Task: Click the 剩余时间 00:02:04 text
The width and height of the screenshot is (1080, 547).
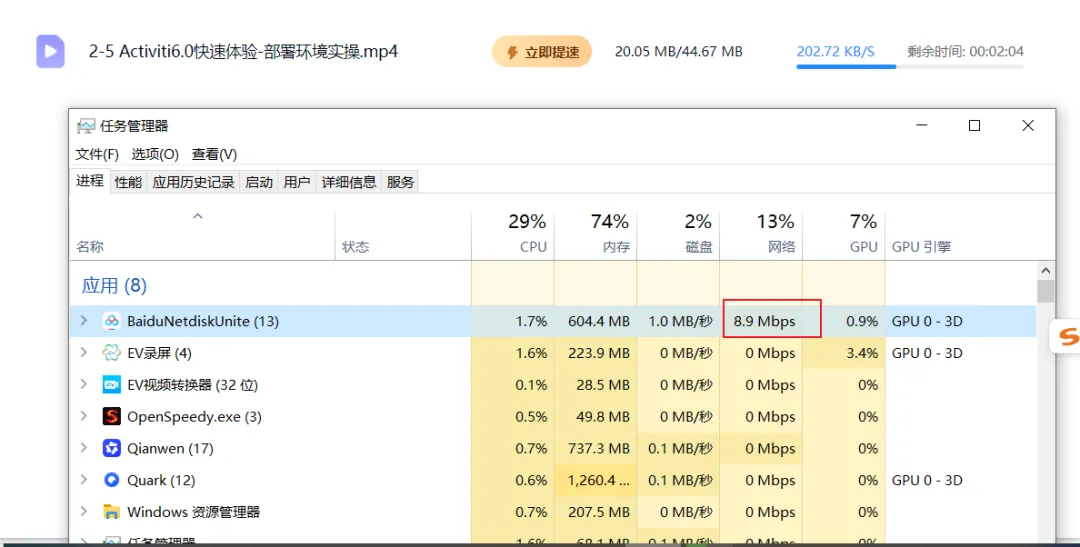Action: tap(965, 52)
